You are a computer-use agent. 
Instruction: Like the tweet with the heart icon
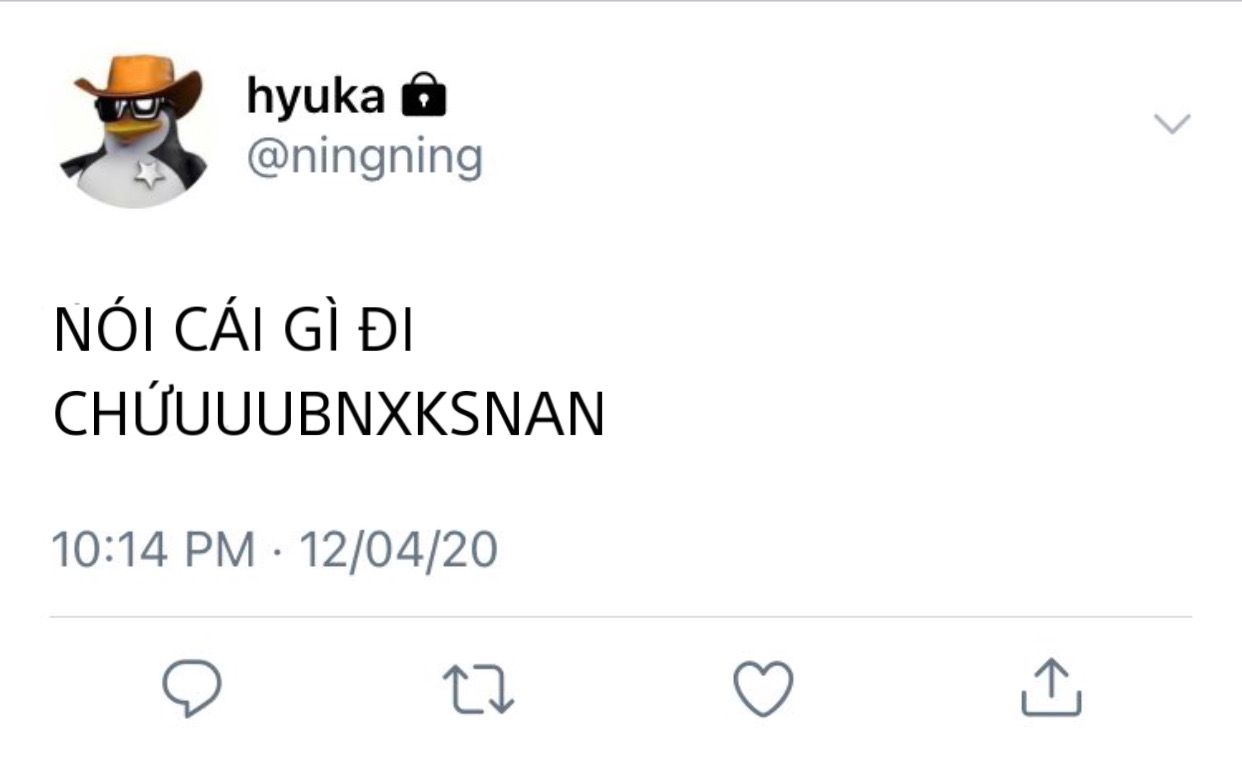pyautogui.click(x=763, y=688)
